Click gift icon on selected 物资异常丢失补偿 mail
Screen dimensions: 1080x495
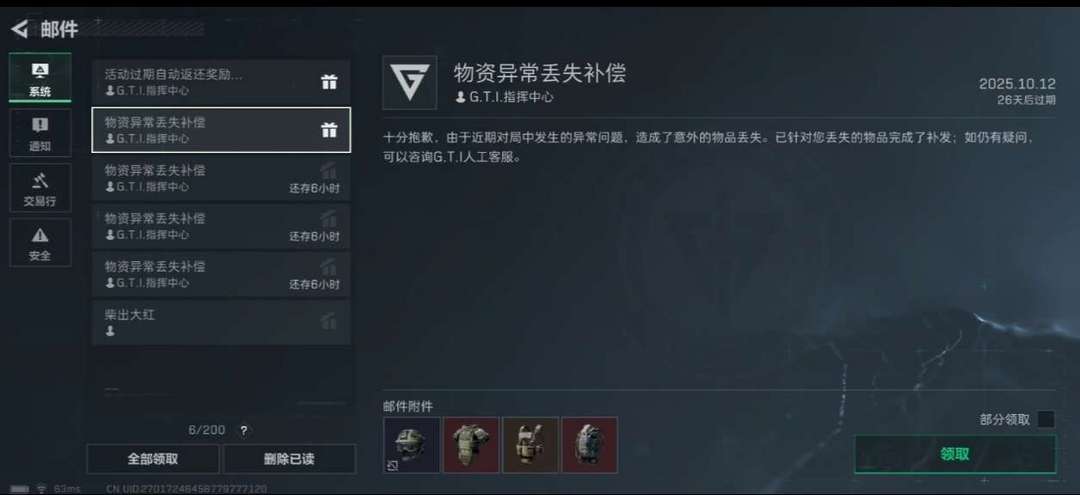pos(329,130)
